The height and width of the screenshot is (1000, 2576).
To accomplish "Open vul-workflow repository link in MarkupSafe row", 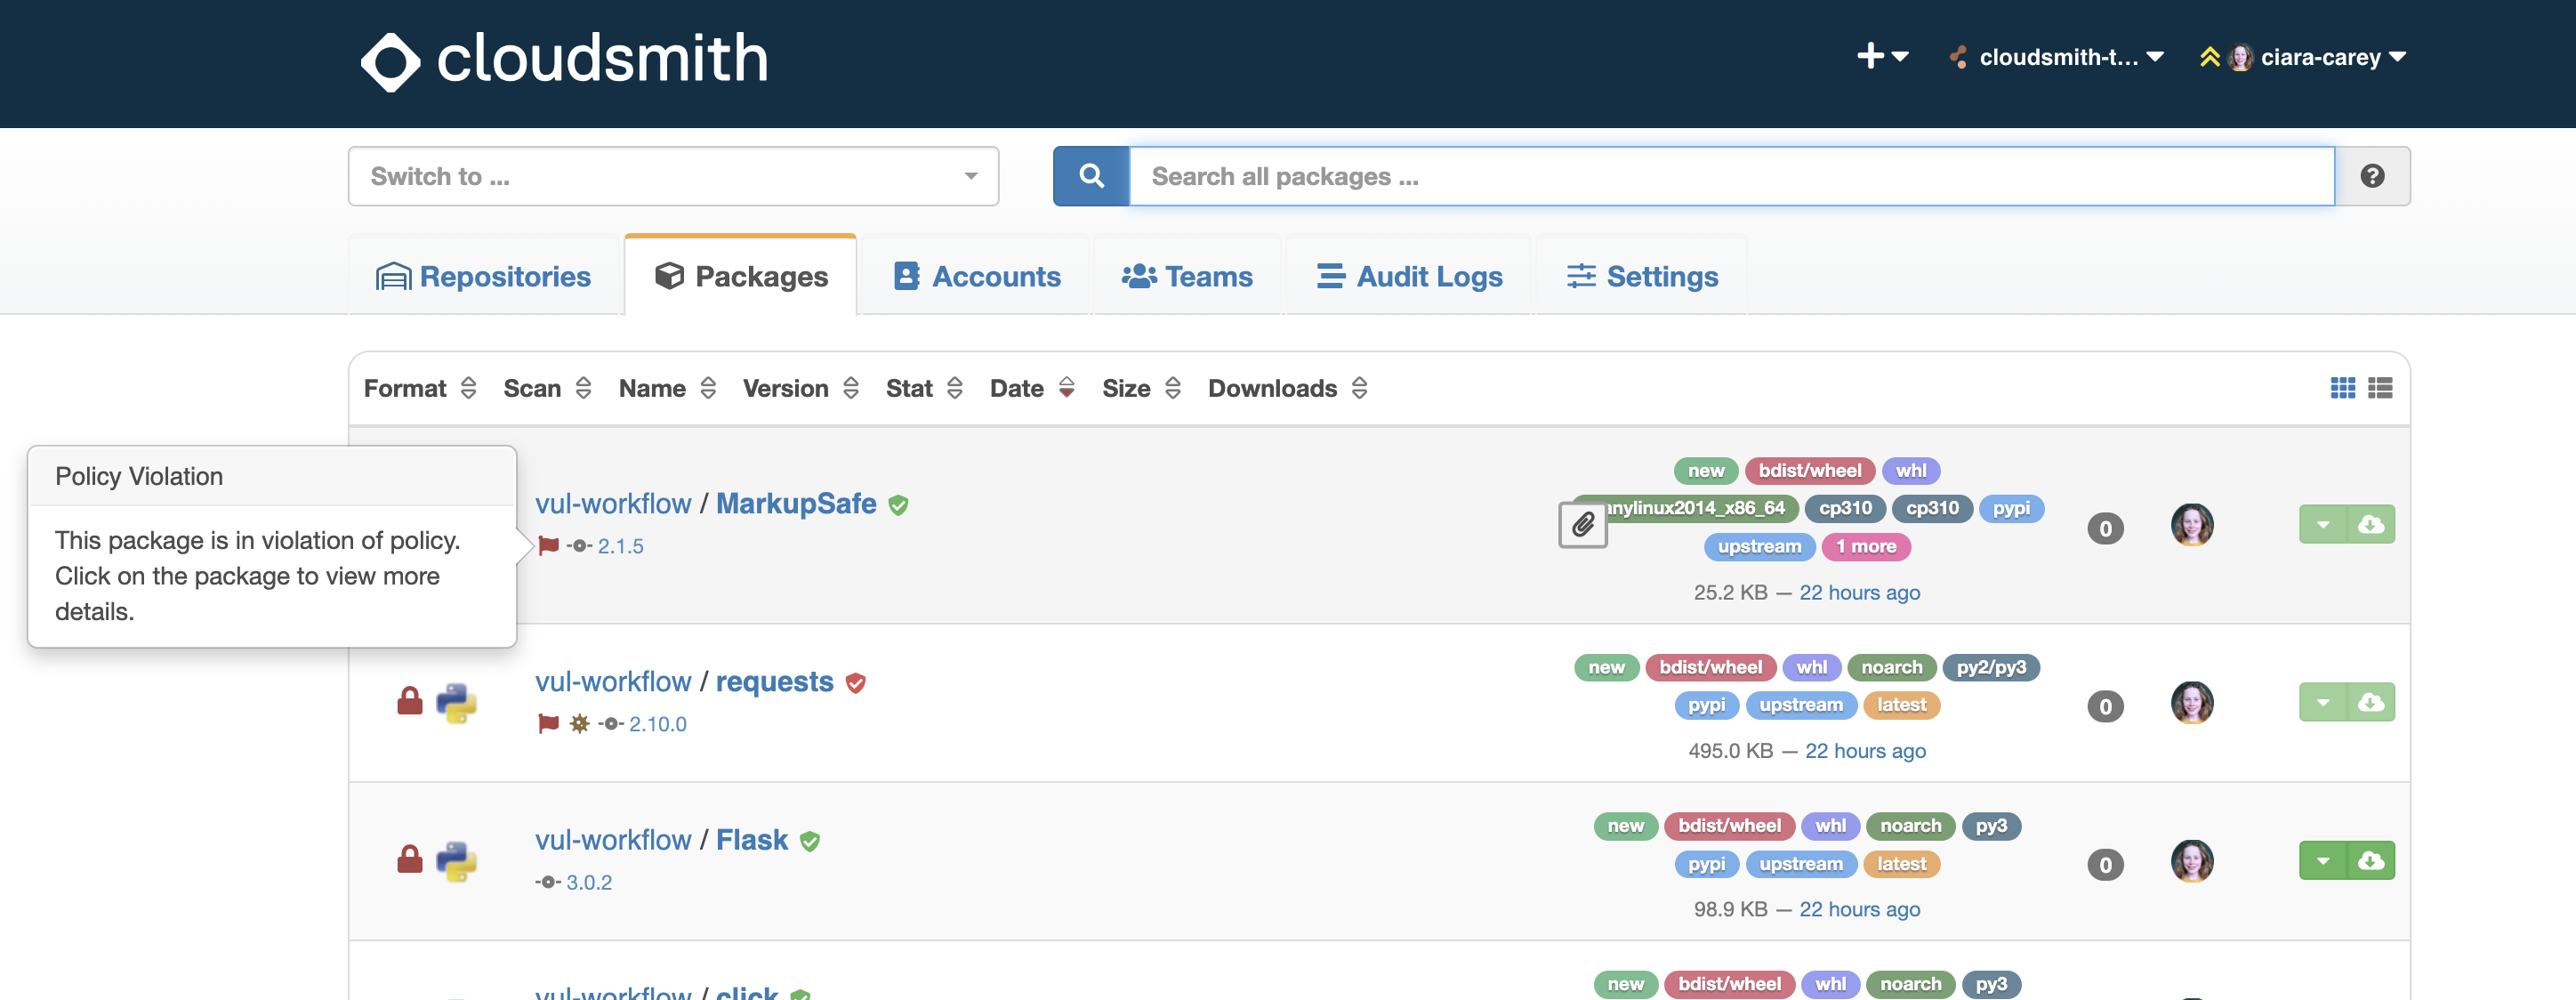I will 613,503.
